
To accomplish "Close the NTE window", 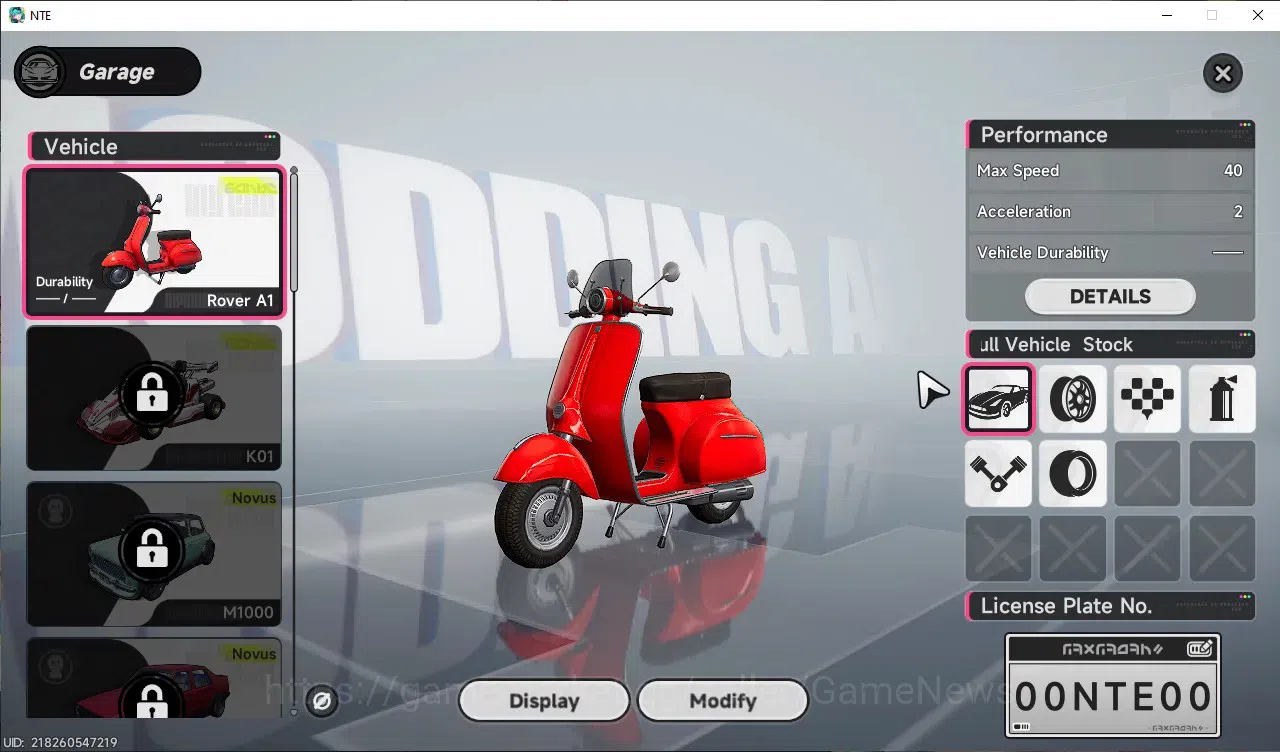I will (1258, 15).
